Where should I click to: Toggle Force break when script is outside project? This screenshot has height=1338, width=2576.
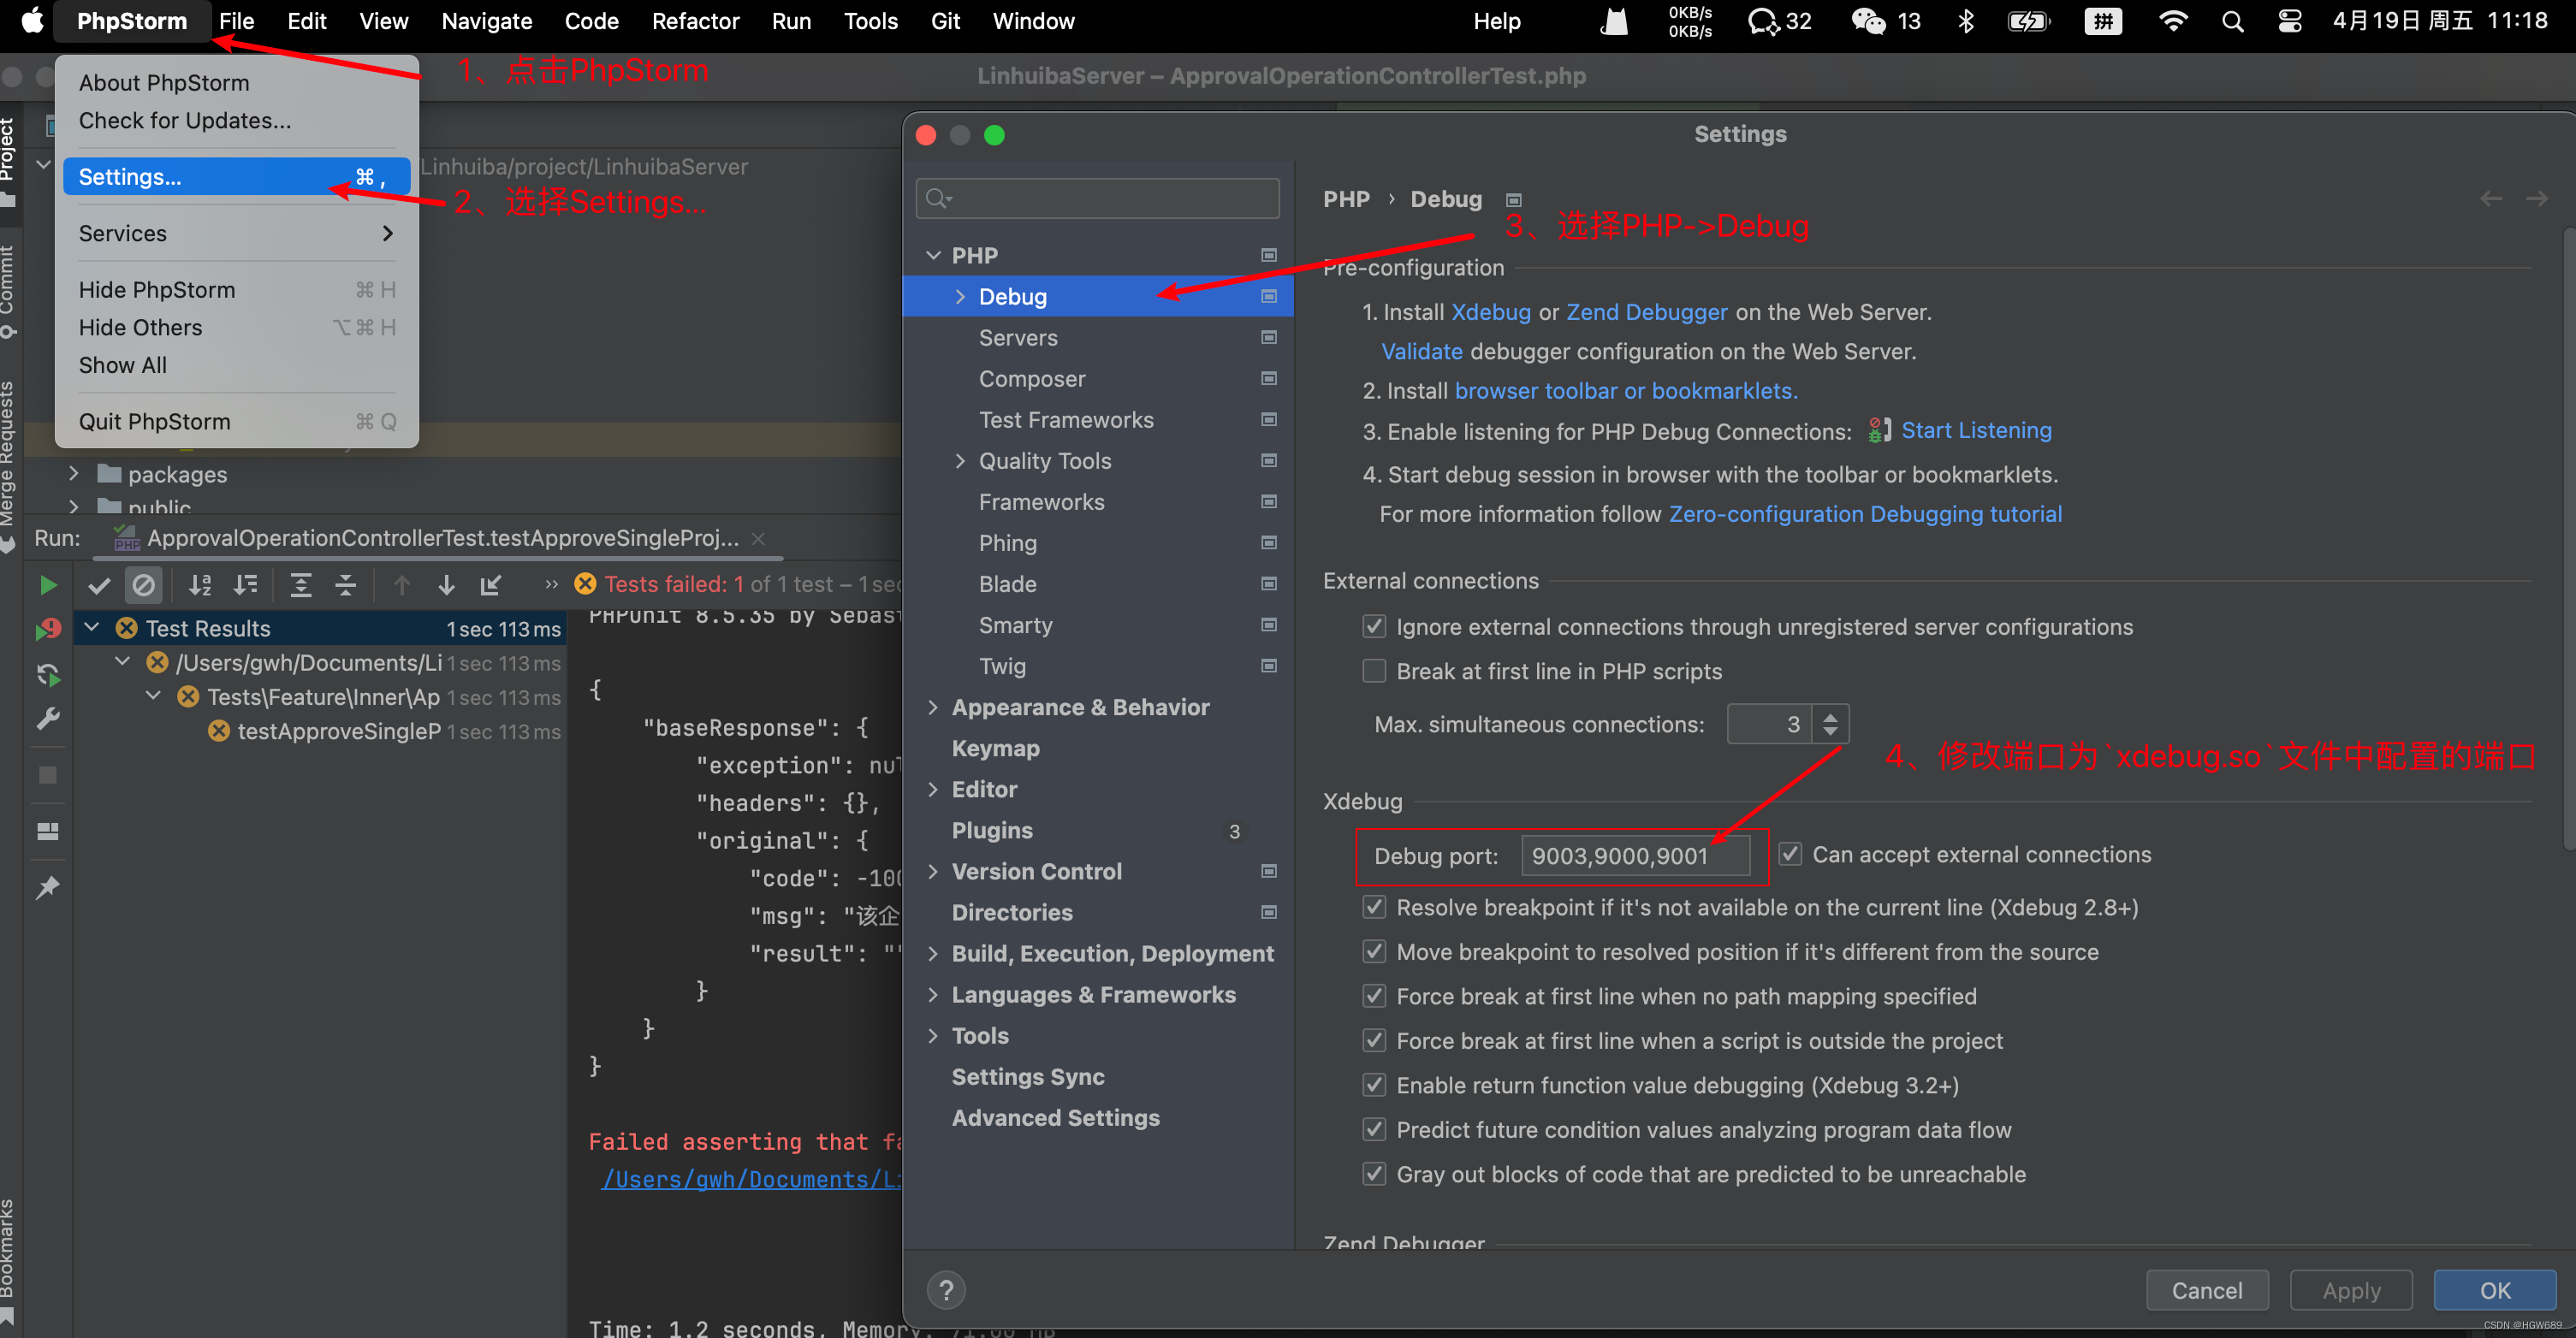pos(1374,1041)
